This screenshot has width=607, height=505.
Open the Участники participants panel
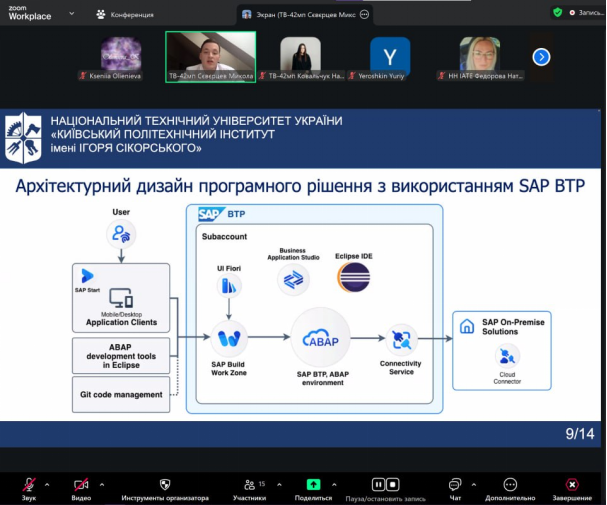coord(249,484)
